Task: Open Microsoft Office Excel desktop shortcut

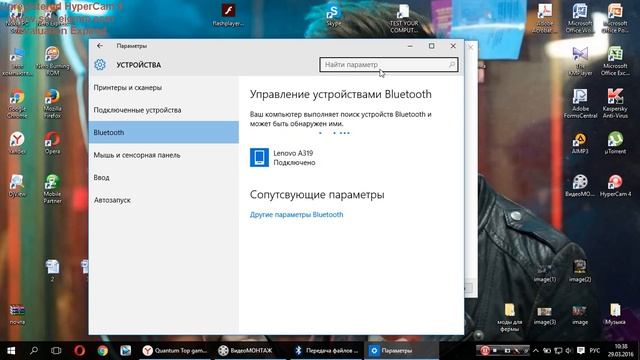Action: pyautogui.click(x=615, y=61)
